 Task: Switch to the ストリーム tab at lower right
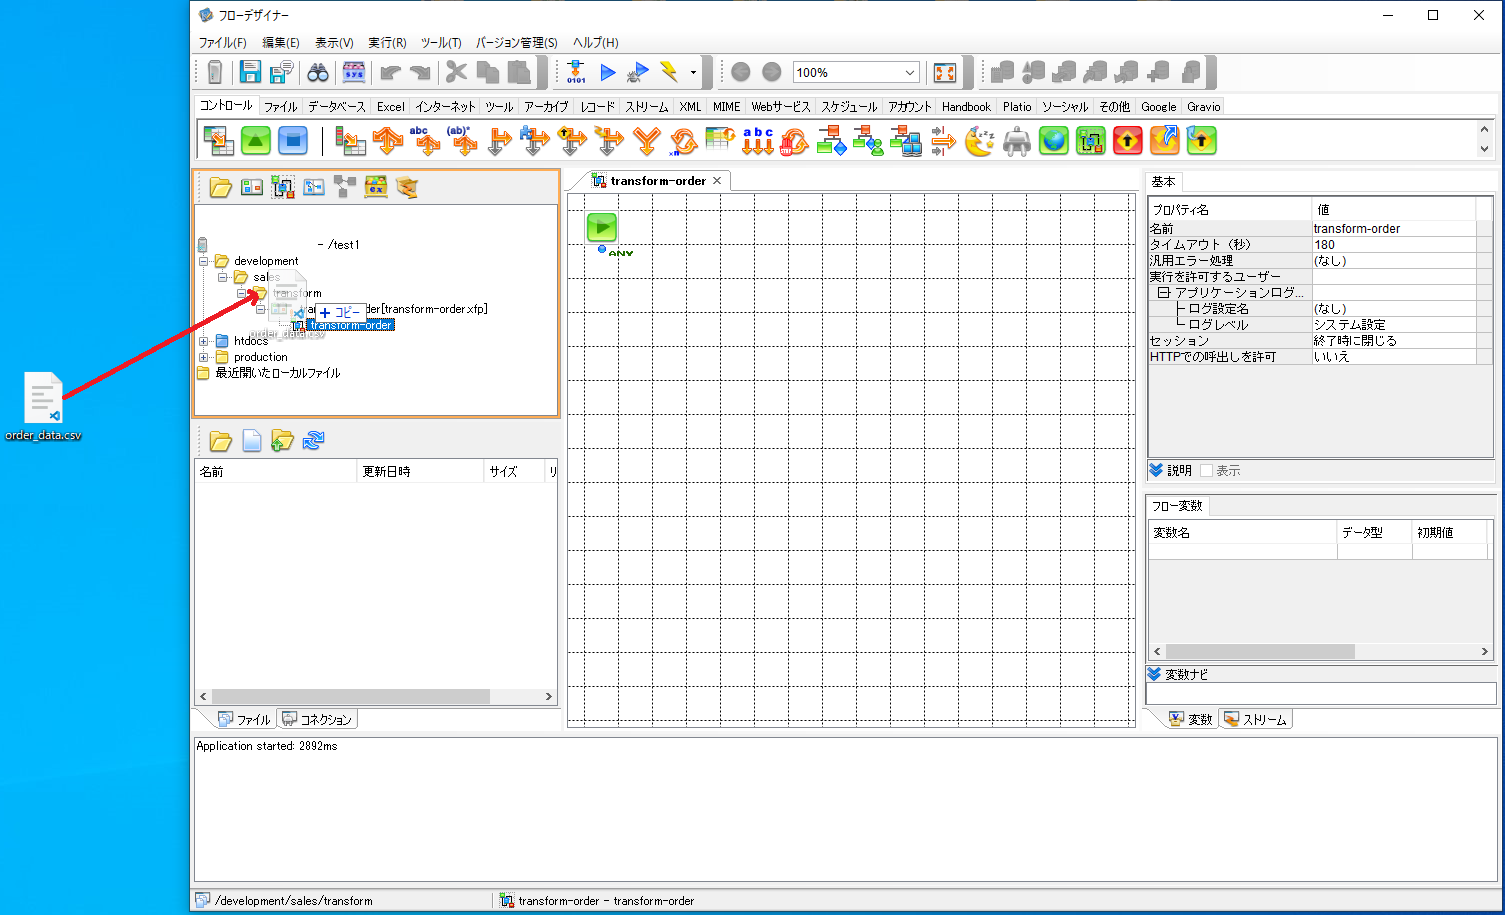click(1256, 719)
